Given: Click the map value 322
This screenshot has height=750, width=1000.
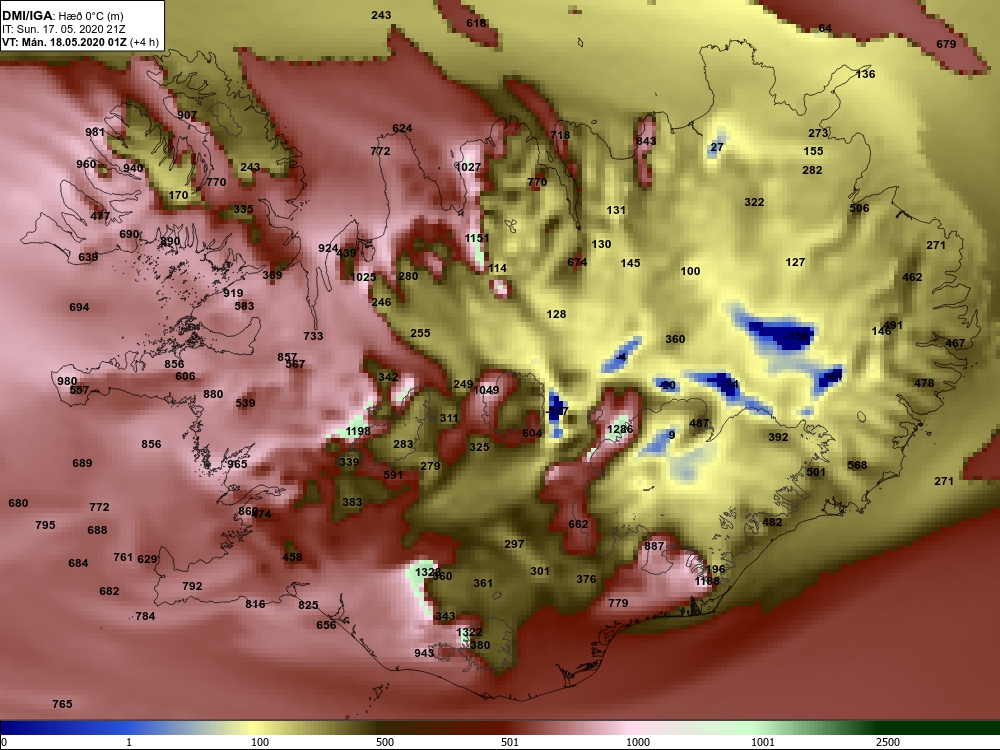Looking at the screenshot, I should coord(754,202).
